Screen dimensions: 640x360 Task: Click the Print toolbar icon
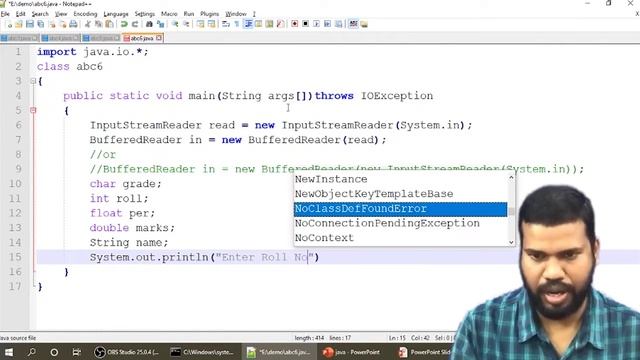point(73,24)
